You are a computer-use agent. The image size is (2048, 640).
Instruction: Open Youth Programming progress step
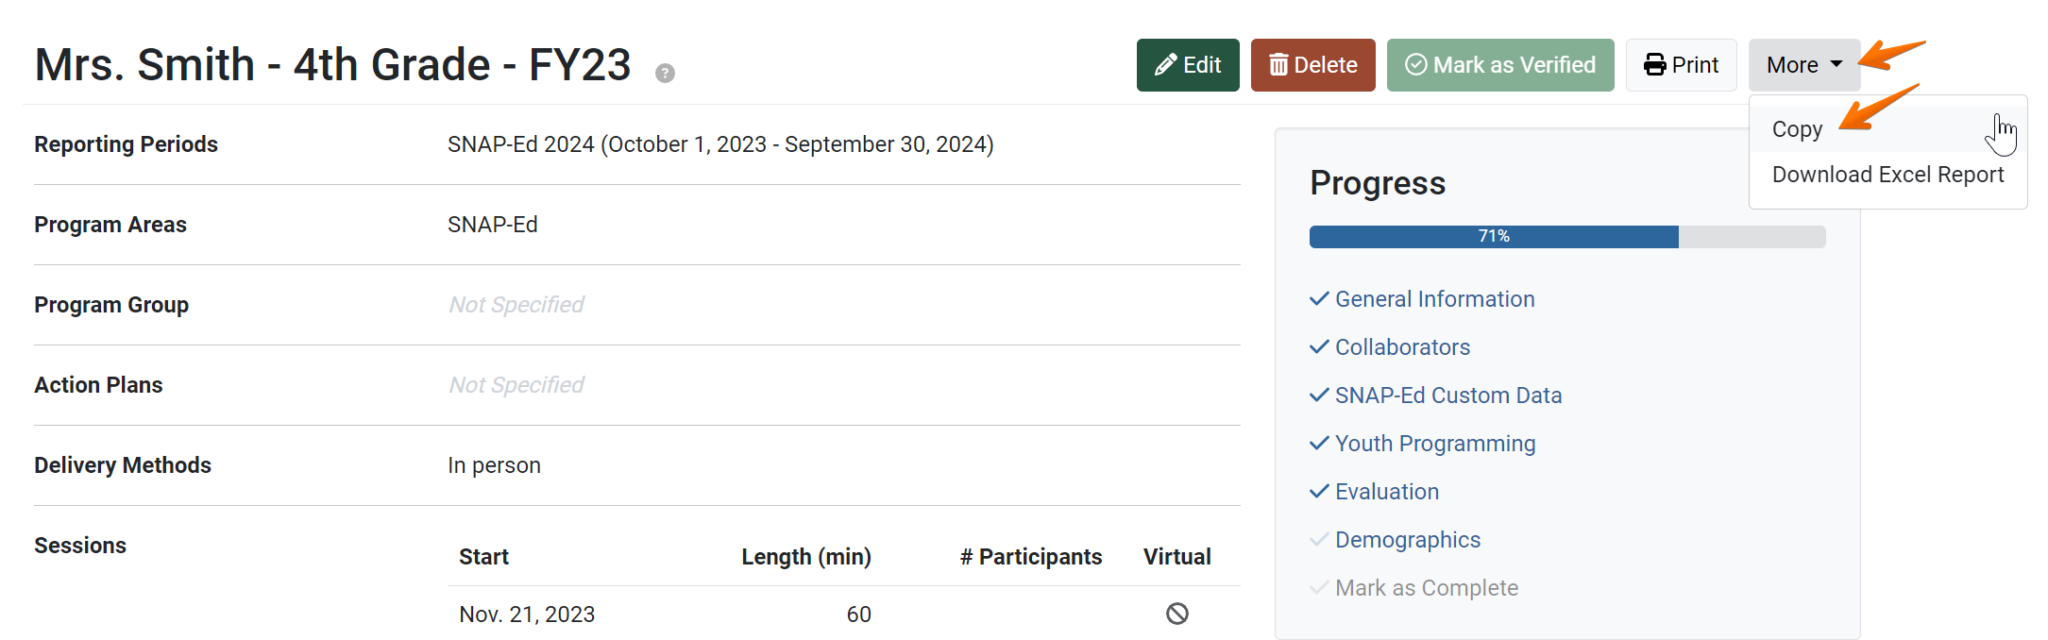pyautogui.click(x=1435, y=443)
